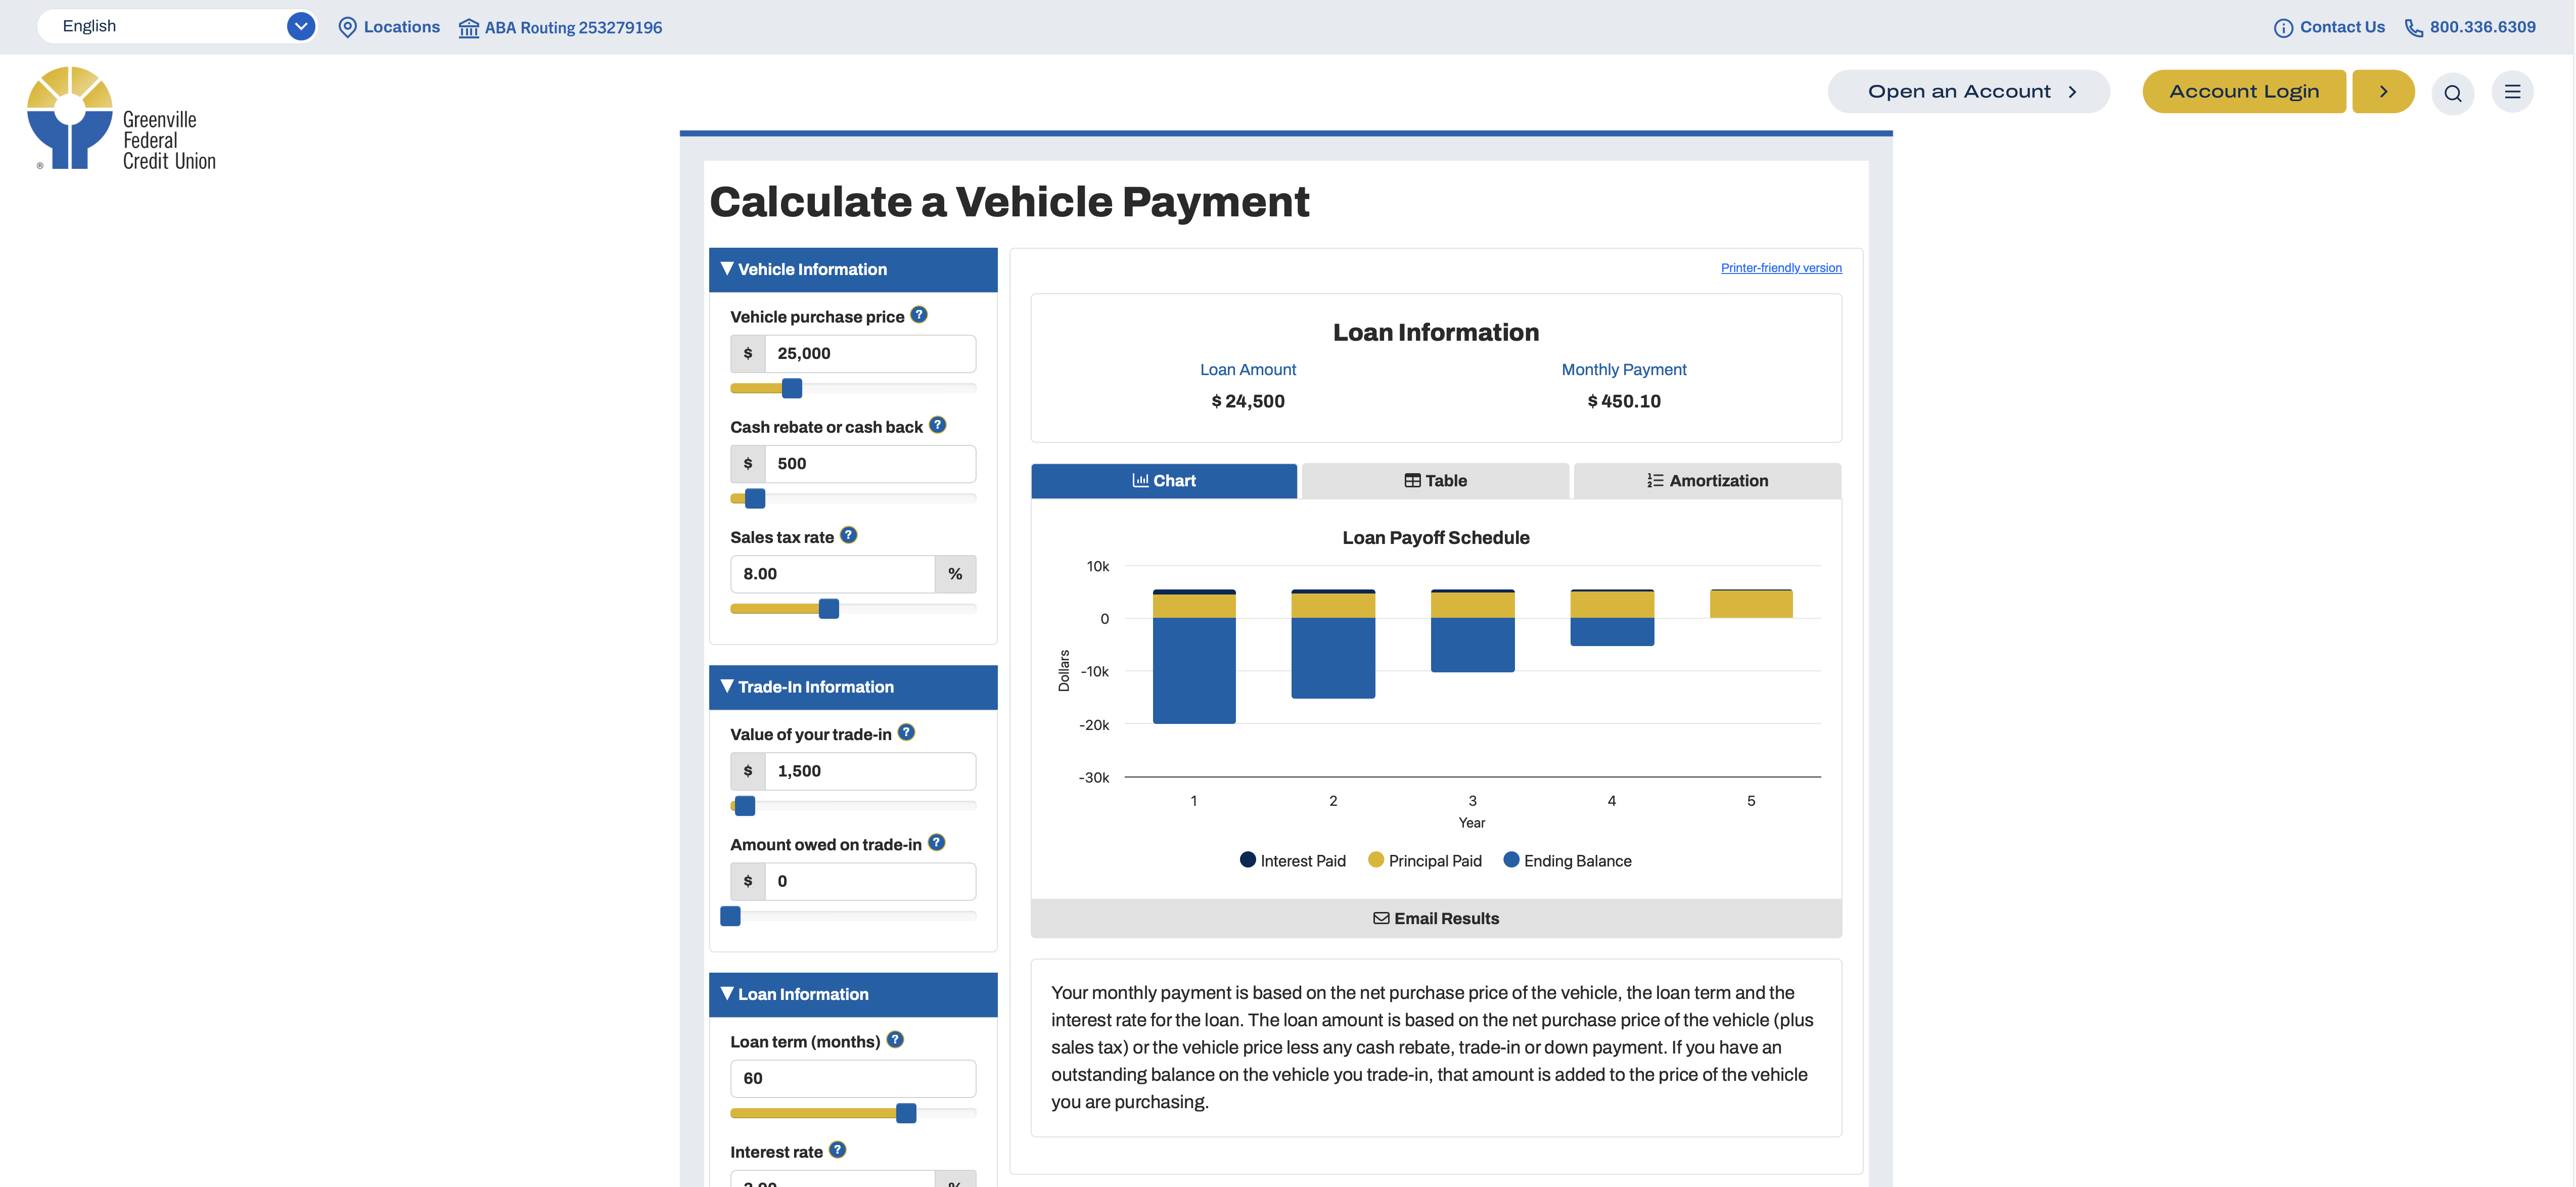2576x1187 pixels.
Task: Open the English language dropdown
Action: click(176, 26)
